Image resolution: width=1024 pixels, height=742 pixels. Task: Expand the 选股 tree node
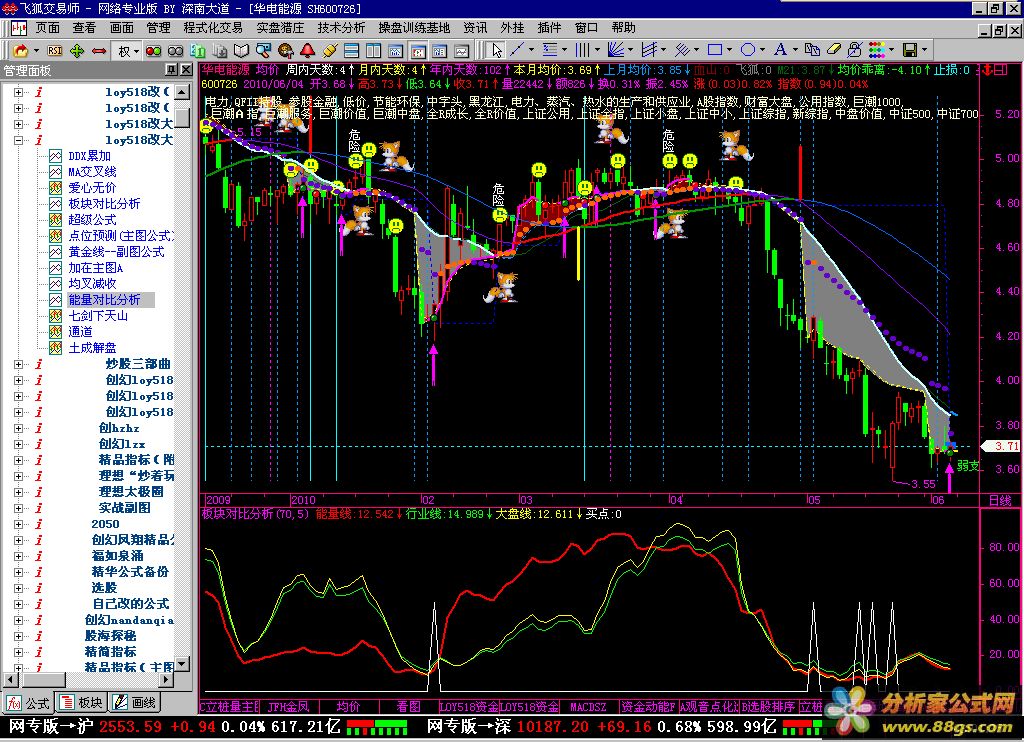(x=18, y=589)
